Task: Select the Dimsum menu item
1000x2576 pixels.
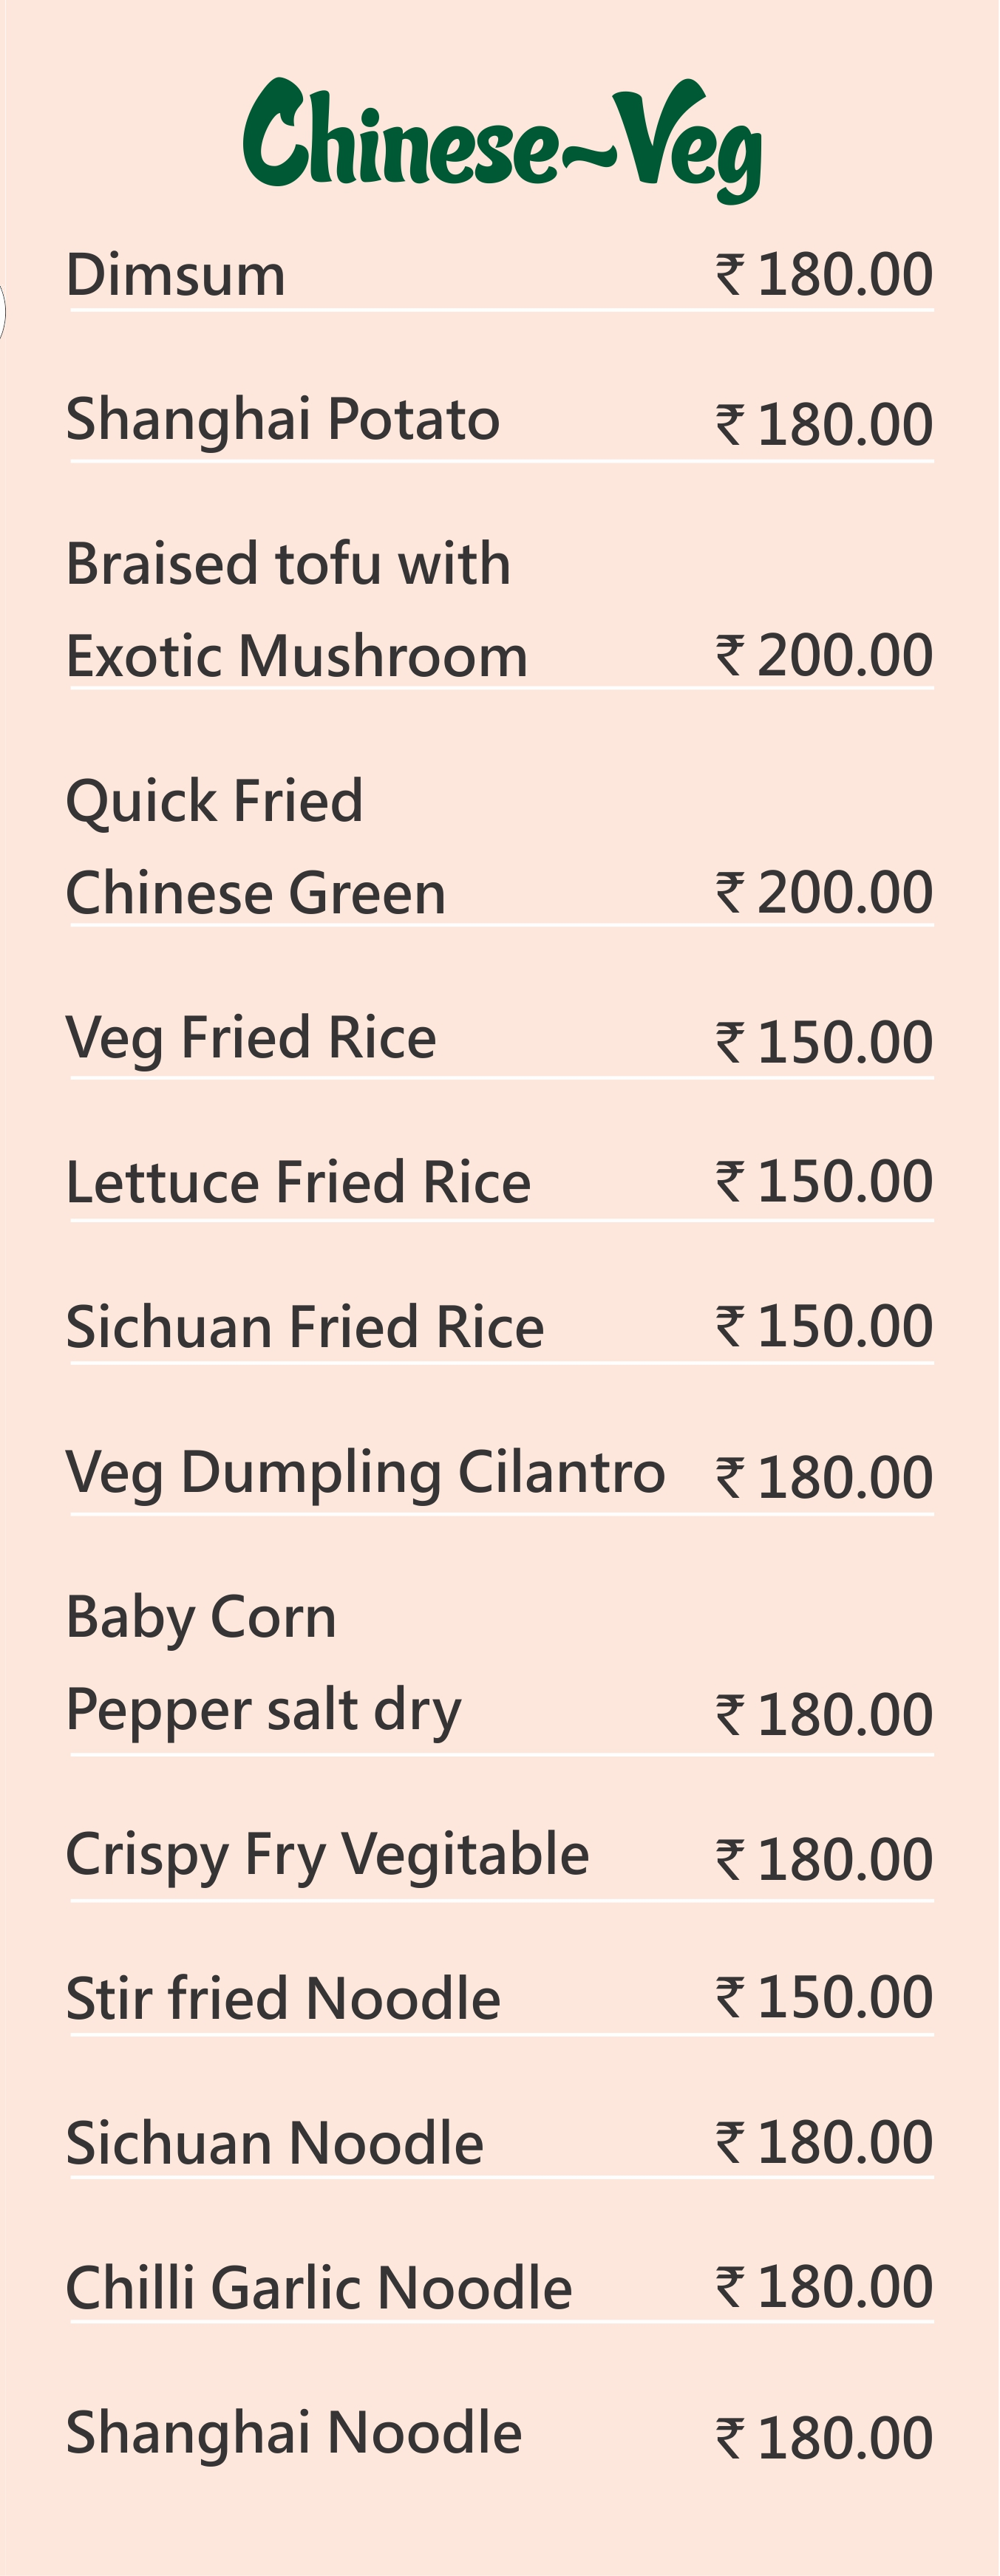Action: click(x=176, y=275)
